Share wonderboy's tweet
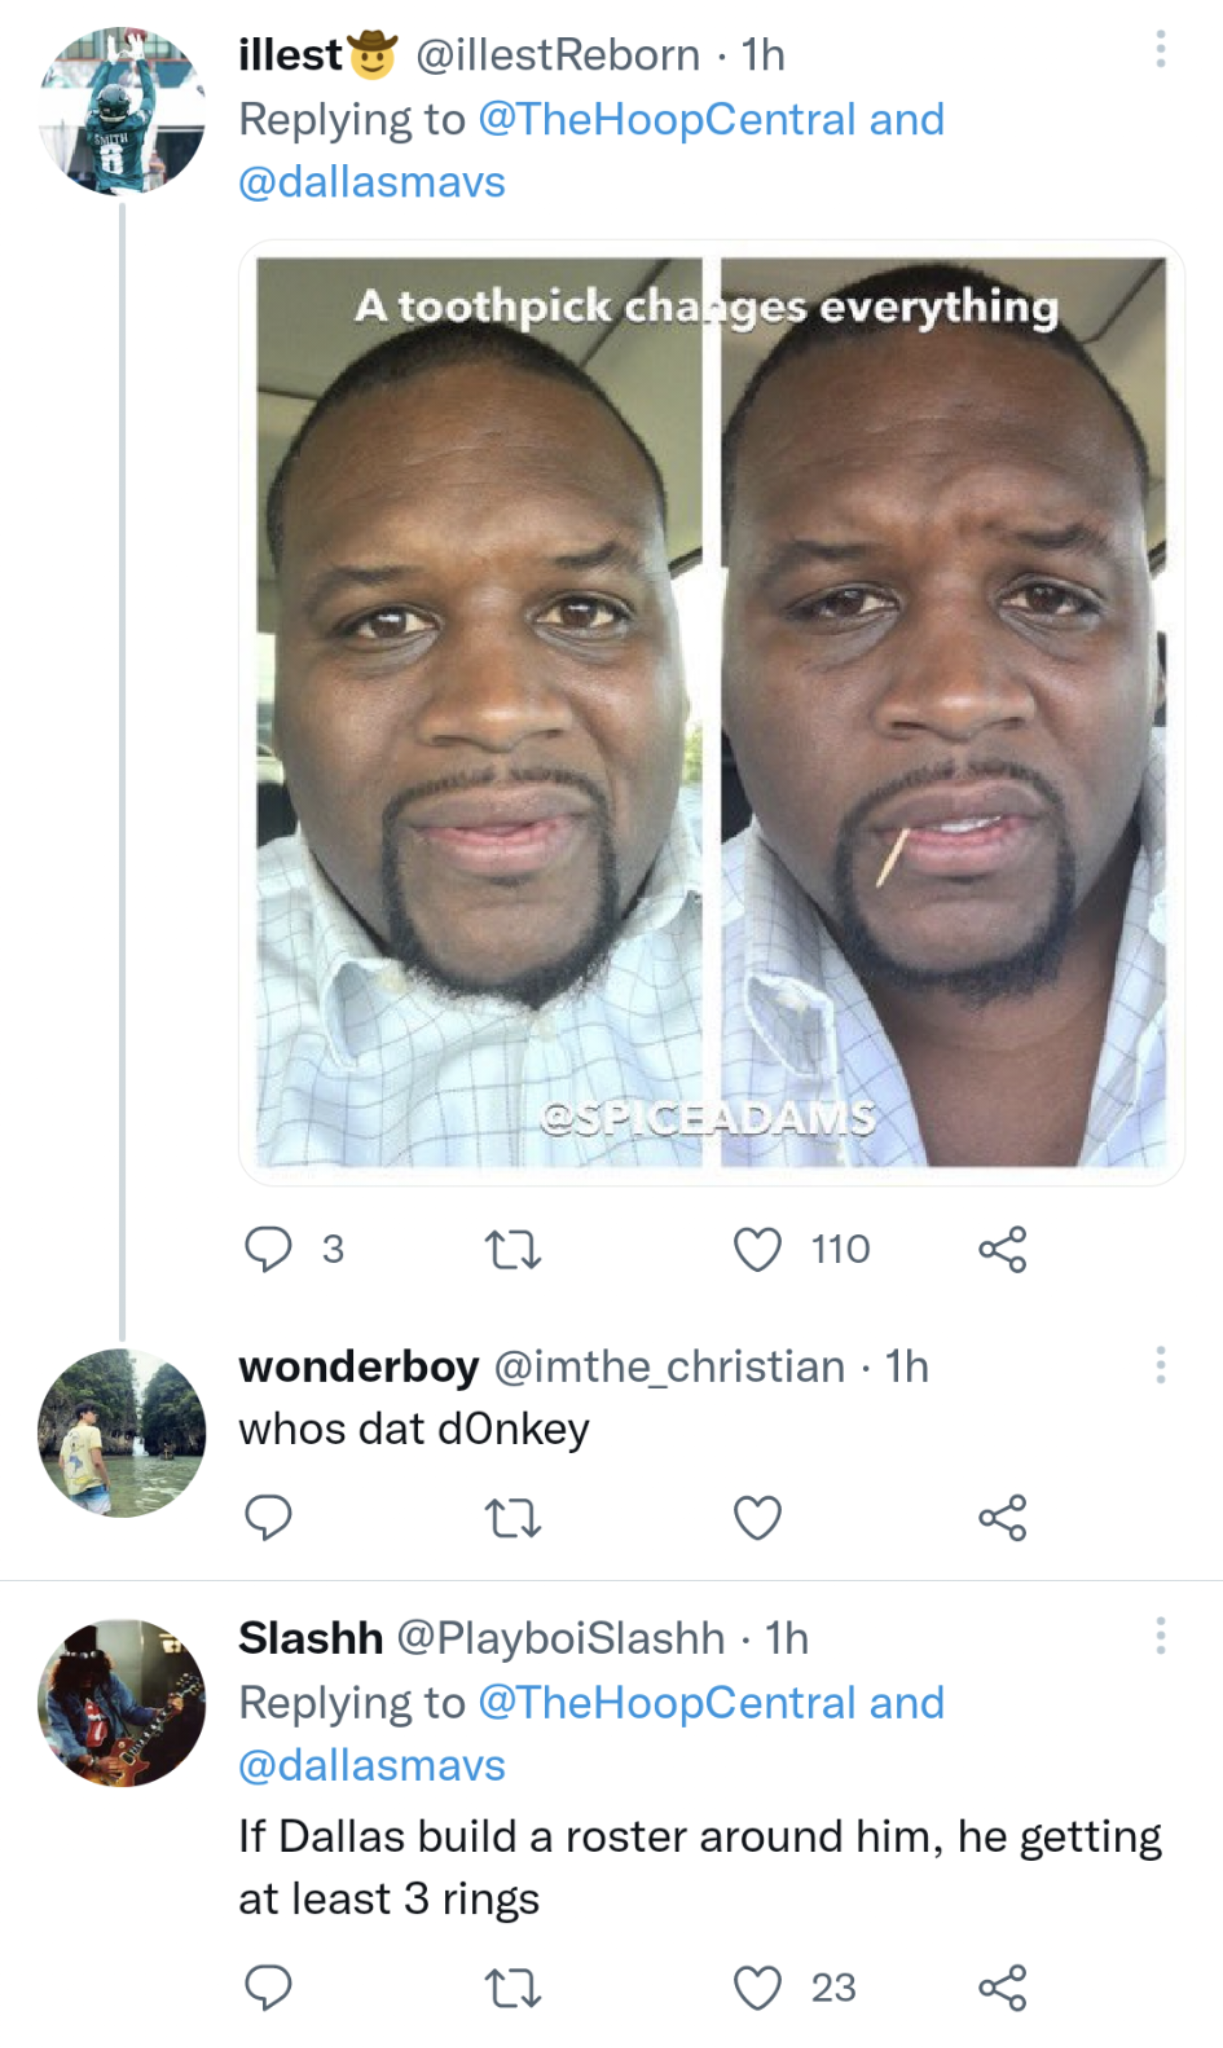The image size is (1223, 2048). tap(1002, 1517)
